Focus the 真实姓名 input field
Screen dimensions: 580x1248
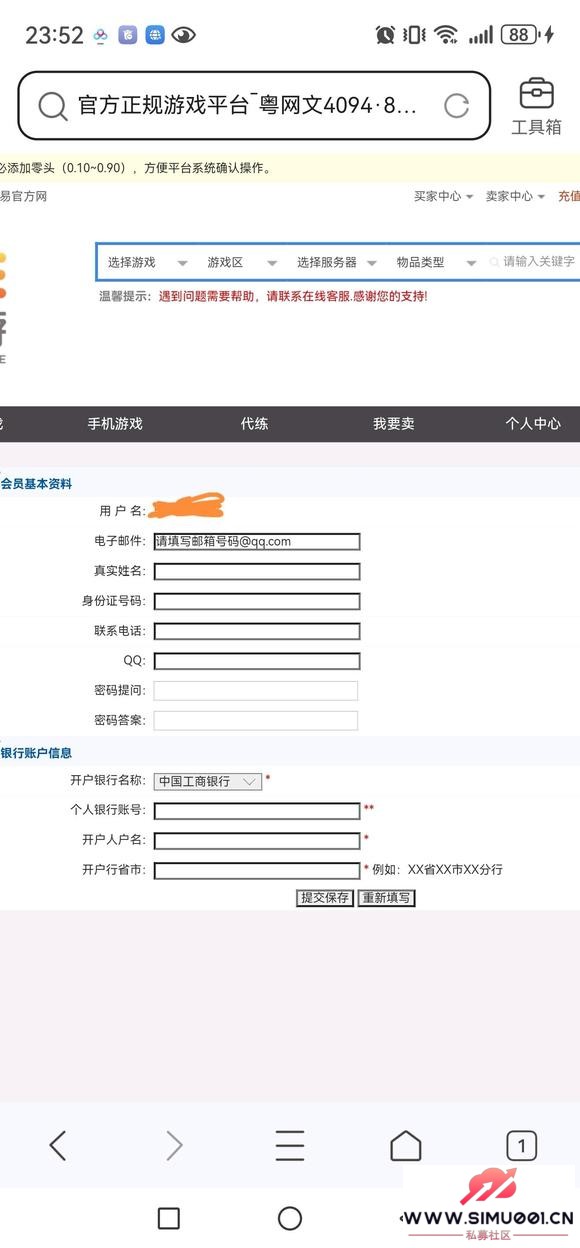click(257, 572)
